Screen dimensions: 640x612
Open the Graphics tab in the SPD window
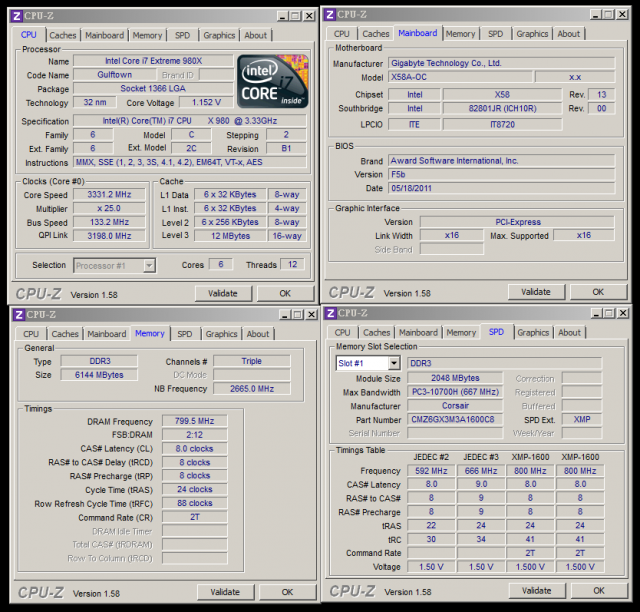coord(533,333)
